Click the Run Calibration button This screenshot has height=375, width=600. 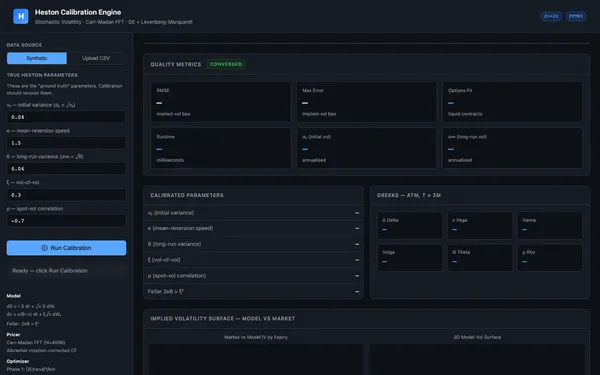(x=66, y=248)
